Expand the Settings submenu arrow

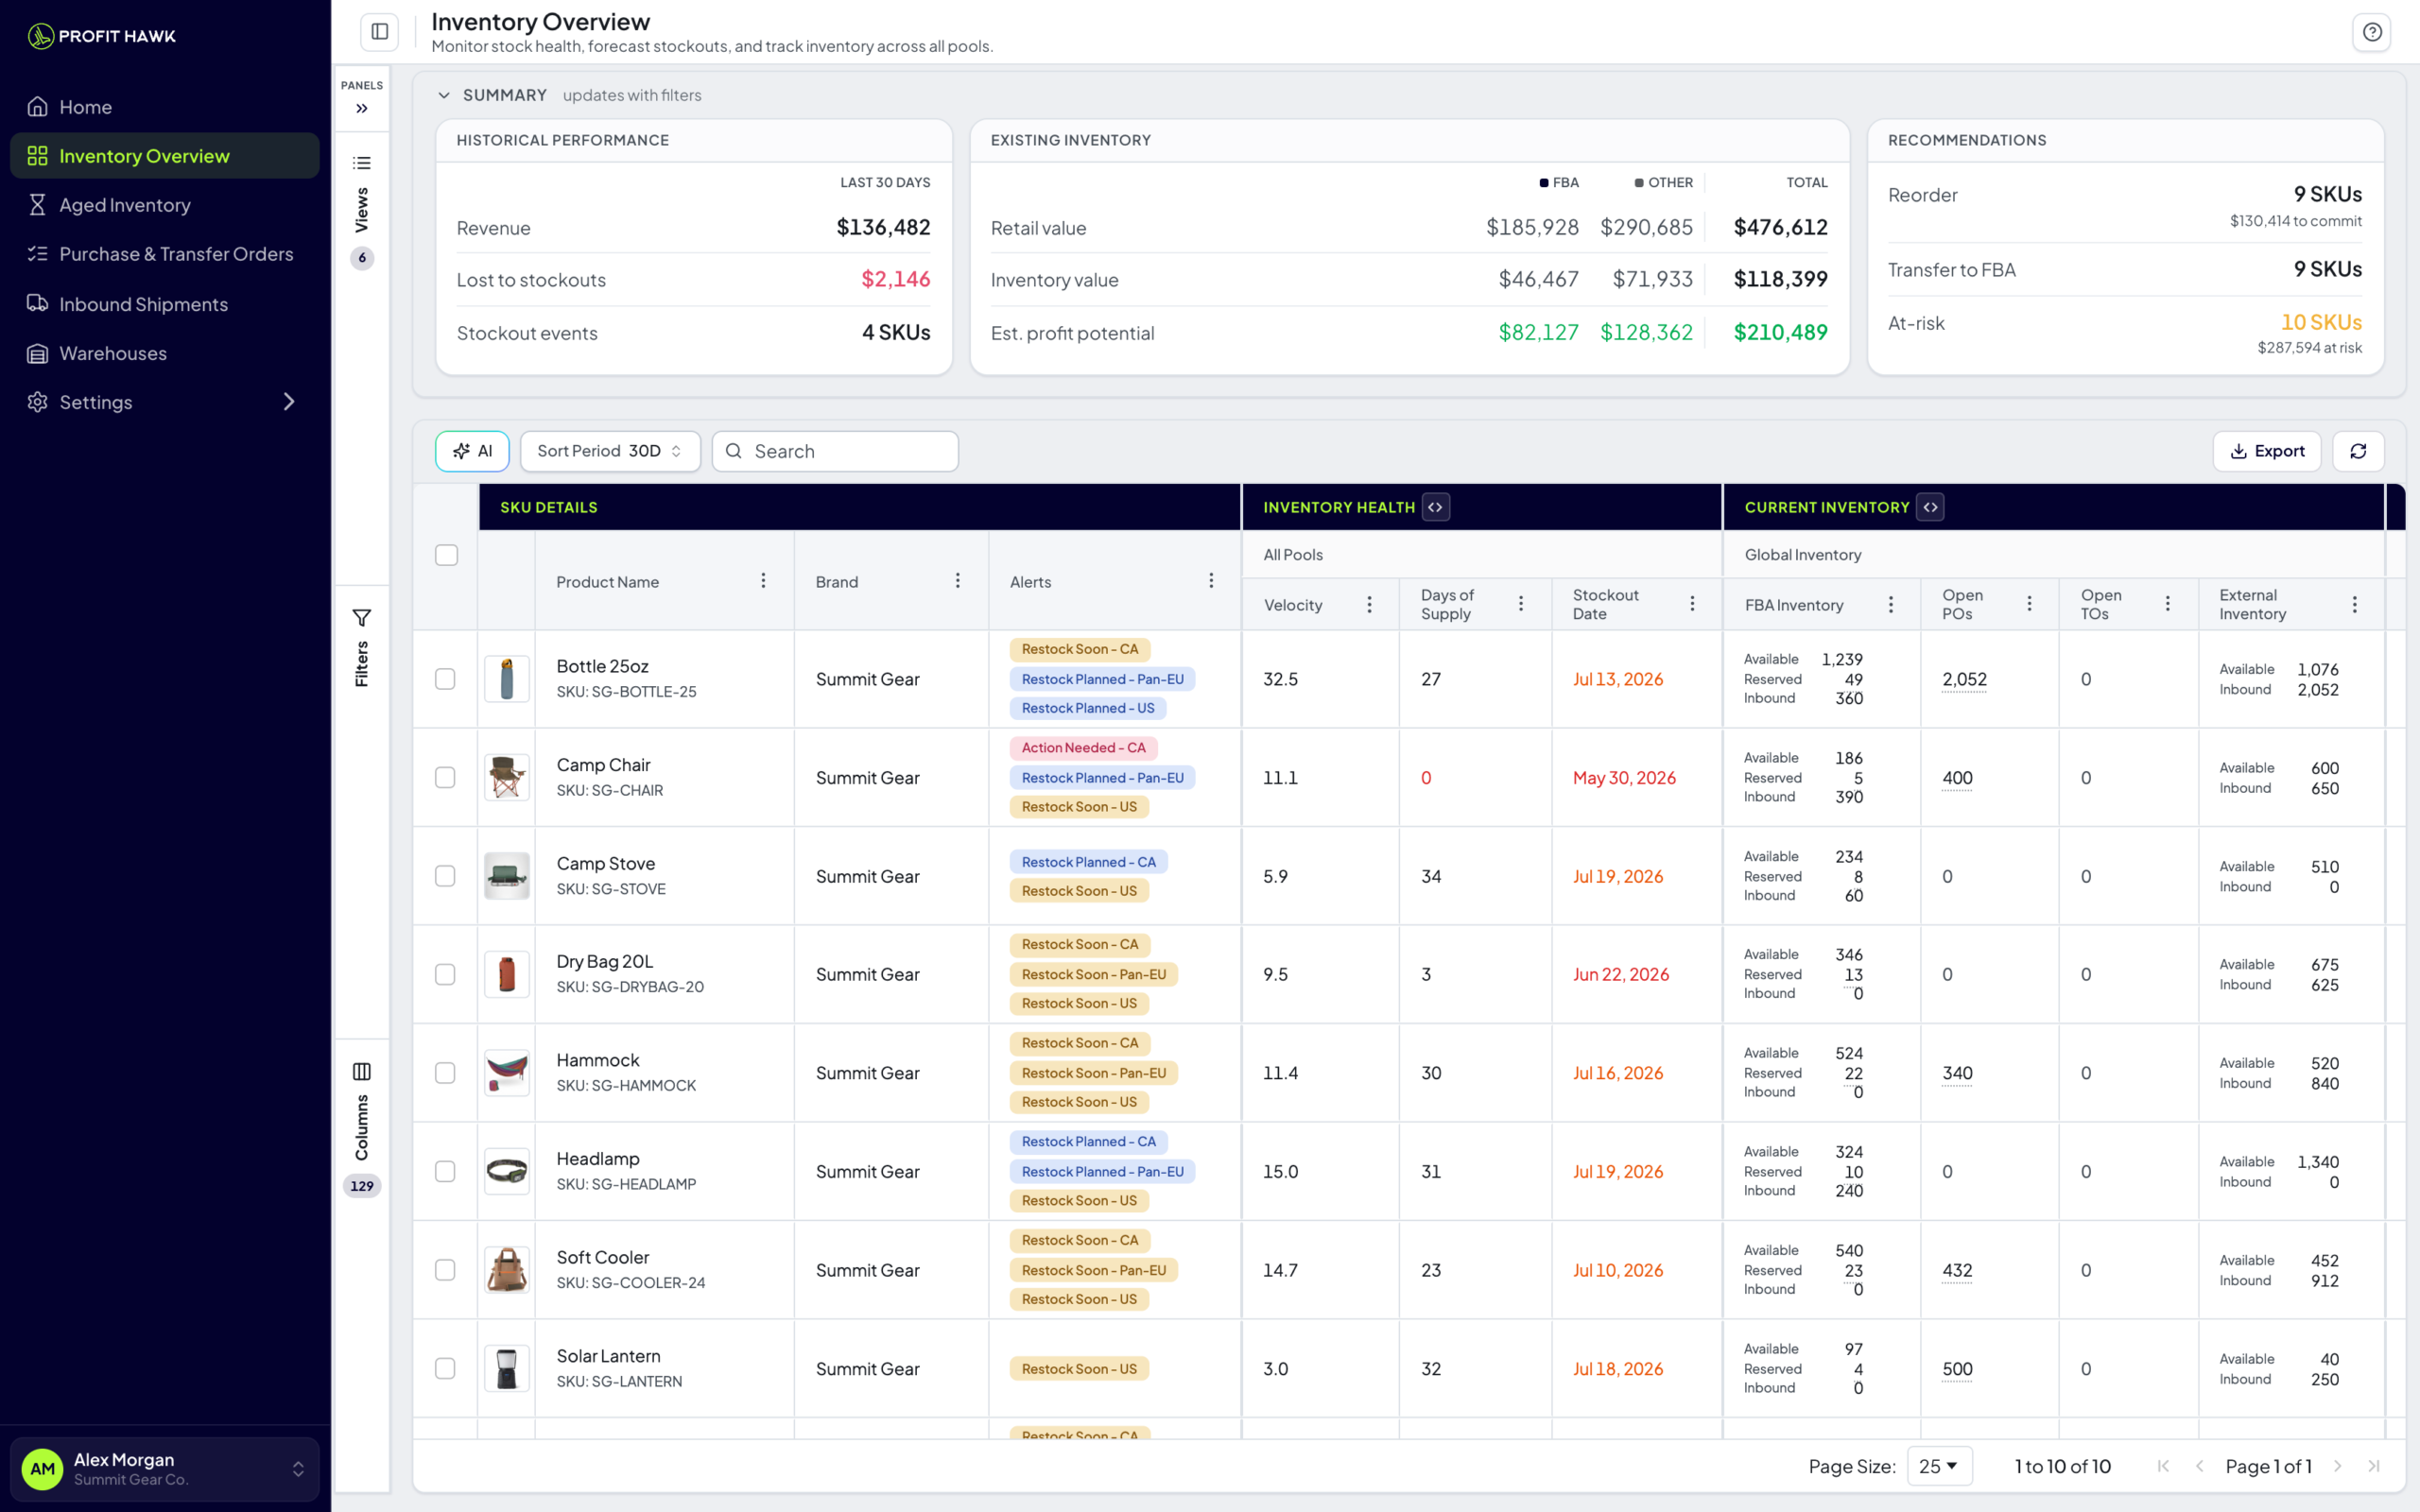point(289,402)
